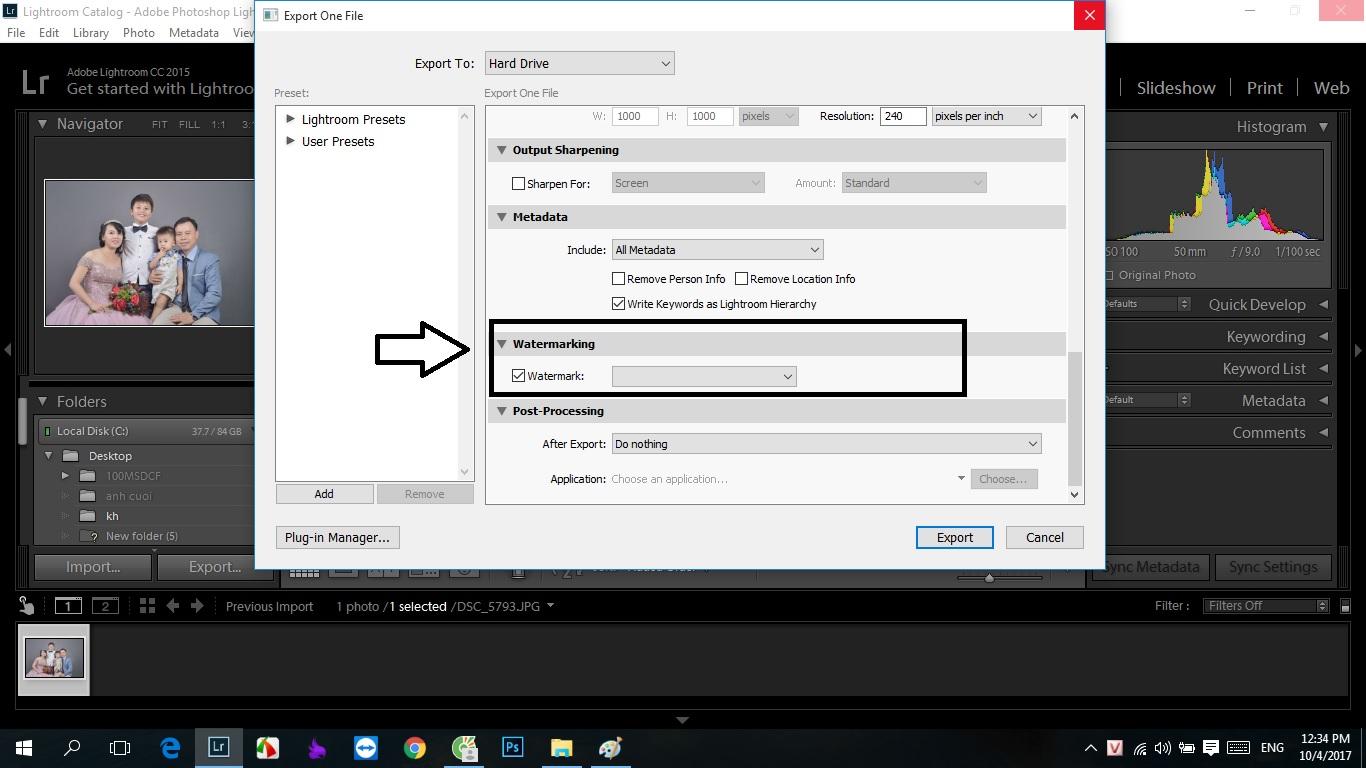Click the Lightroom taskbar icon

(218, 747)
